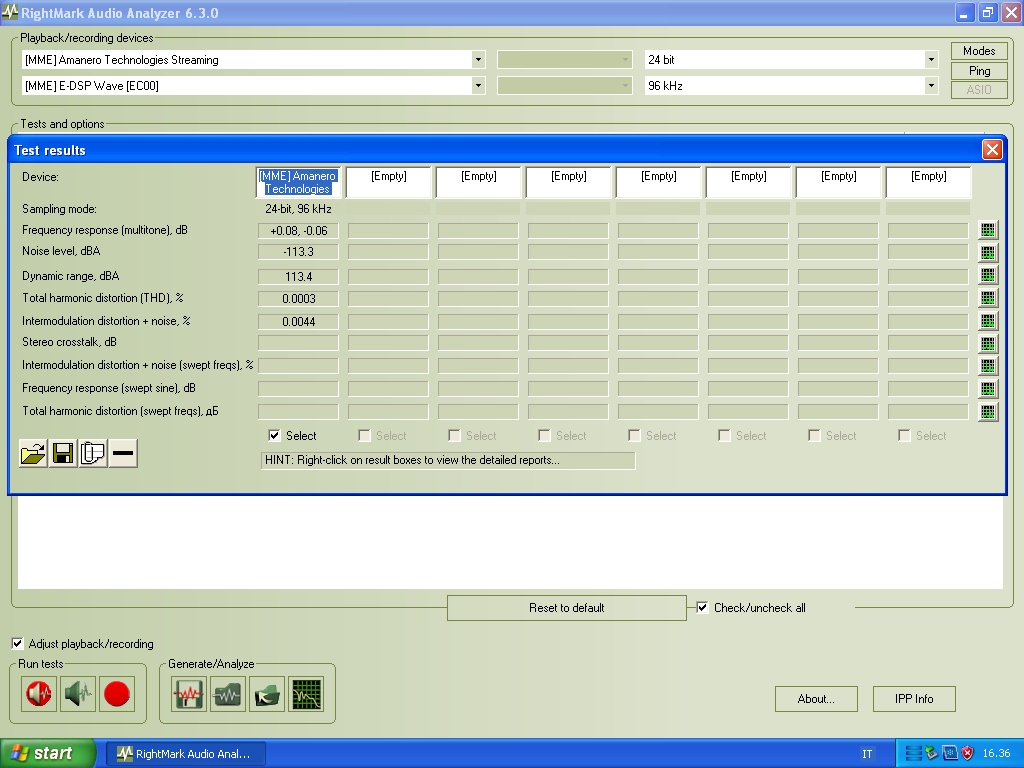Open THD graph icon
Image resolution: width=1024 pixels, height=768 pixels.
(987, 298)
